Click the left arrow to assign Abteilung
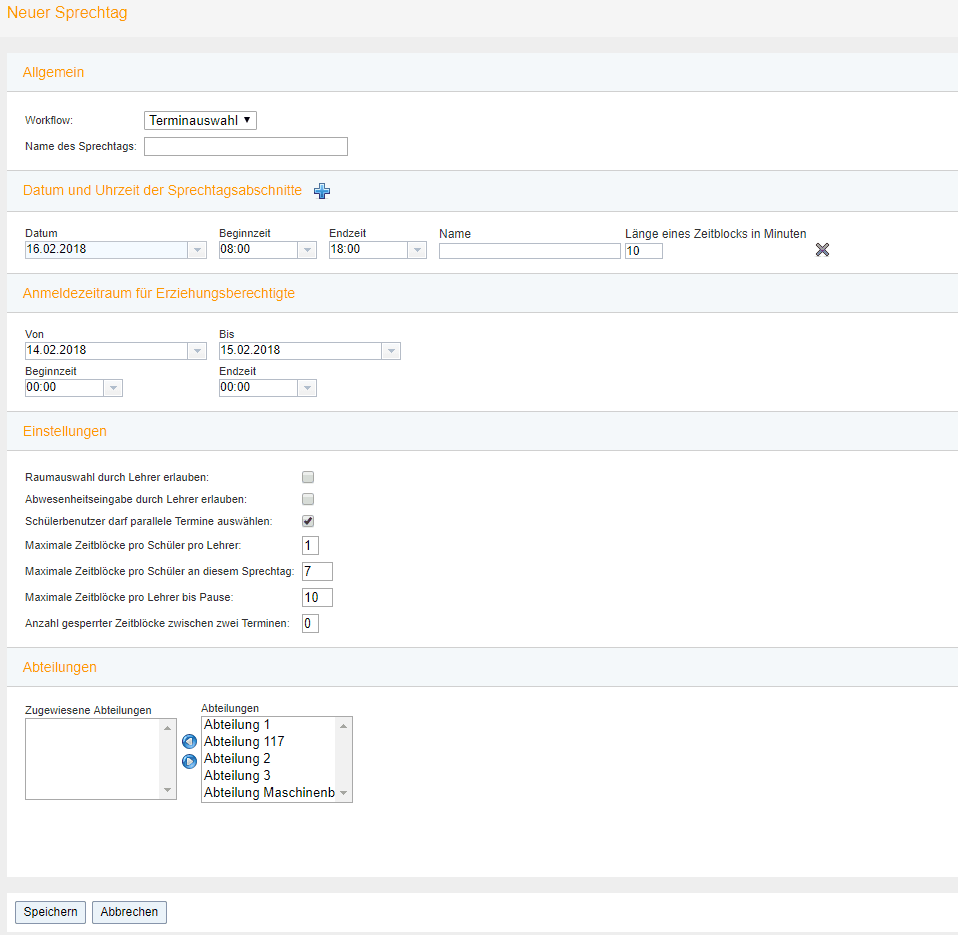 point(189,742)
